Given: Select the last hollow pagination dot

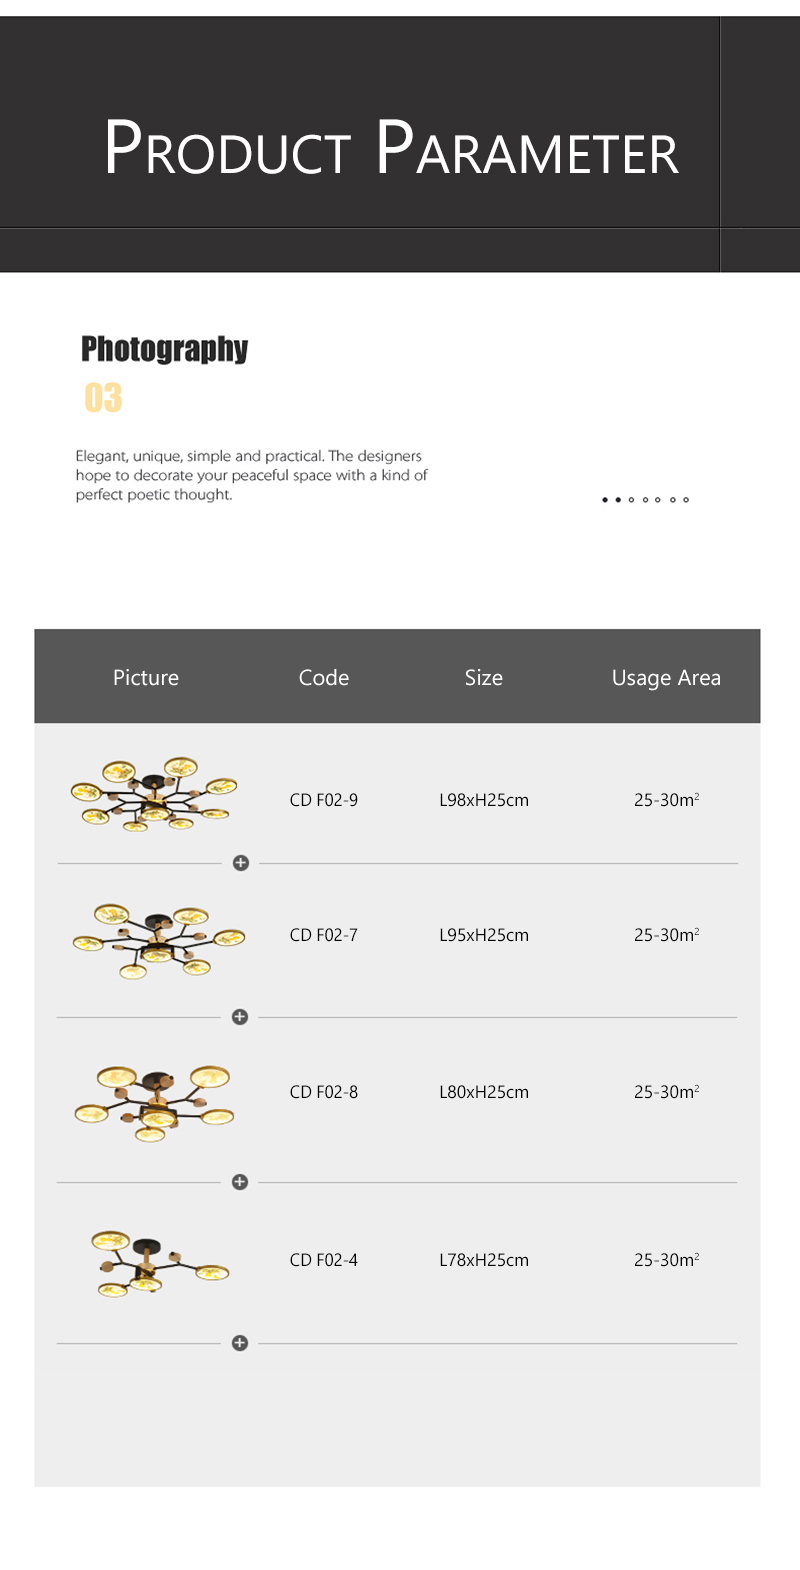Looking at the screenshot, I should pos(686,500).
